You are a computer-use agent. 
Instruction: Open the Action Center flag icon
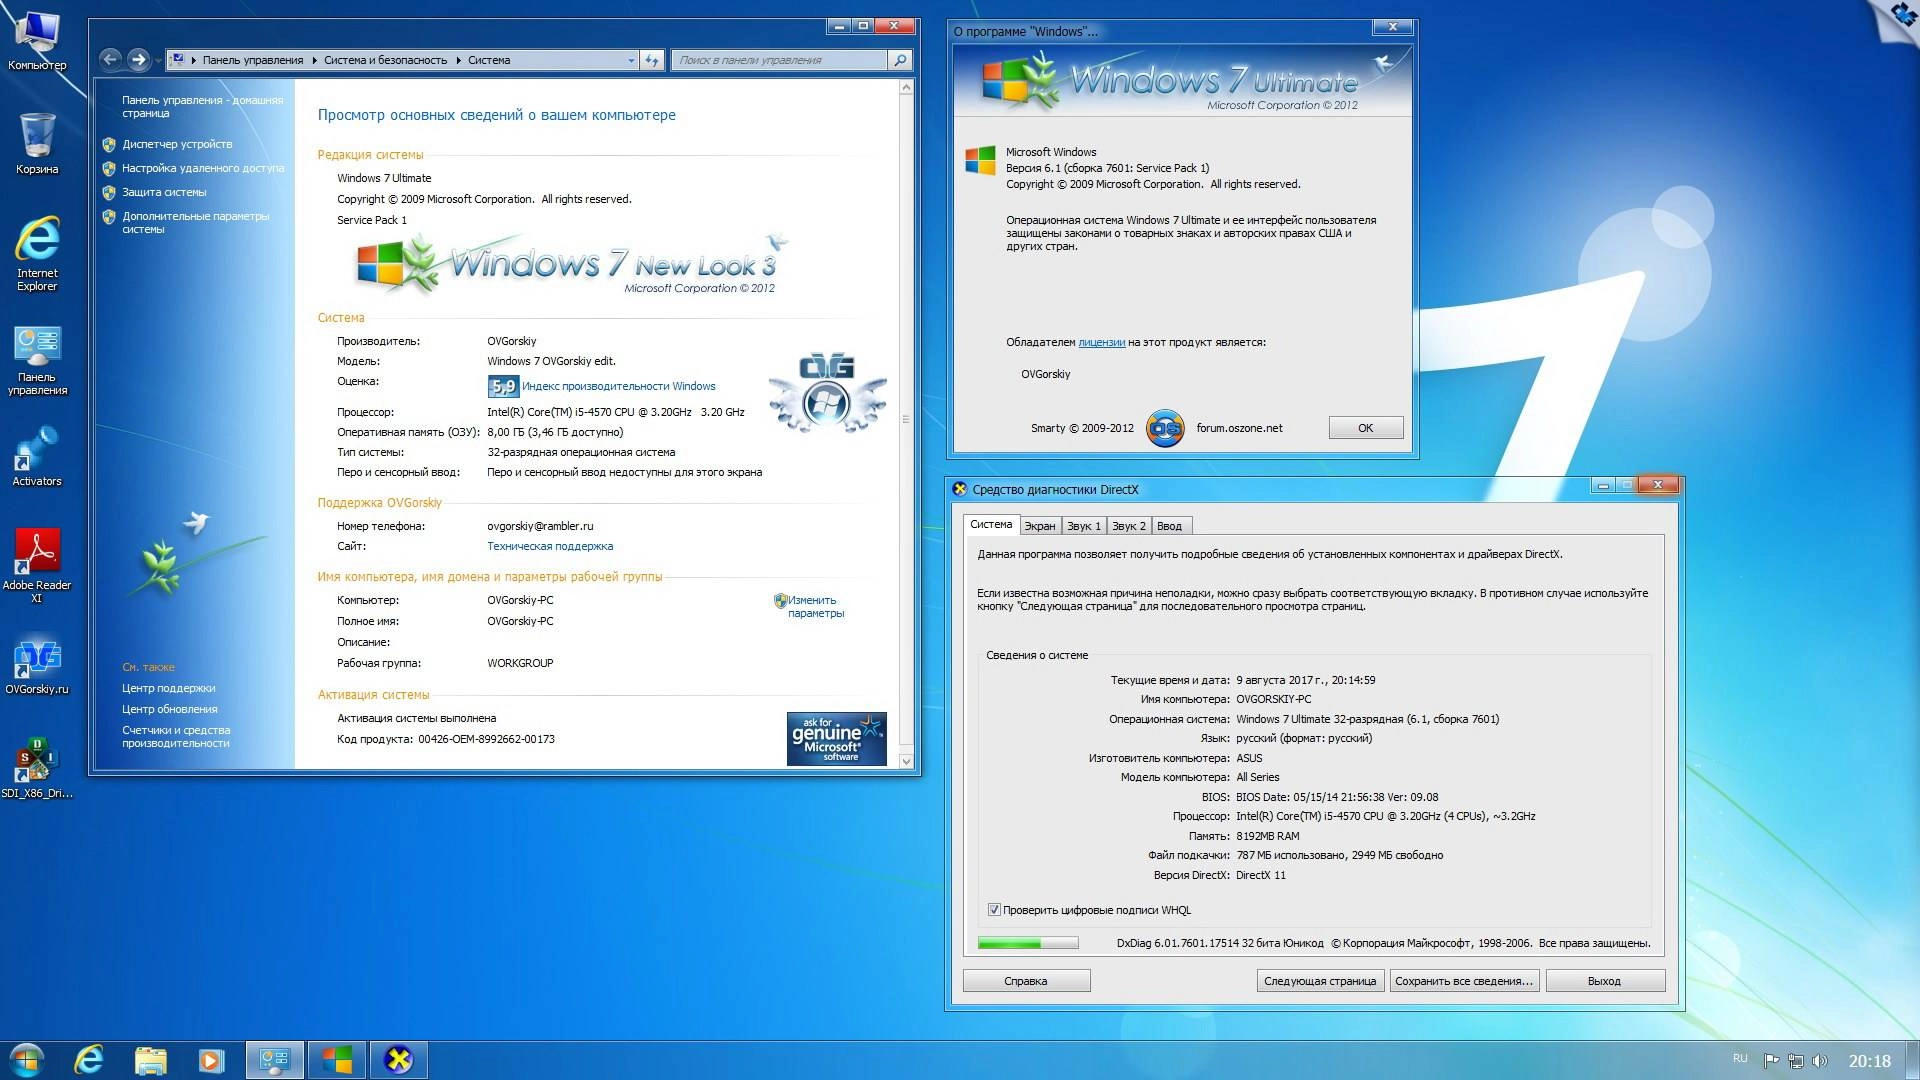click(1772, 1058)
